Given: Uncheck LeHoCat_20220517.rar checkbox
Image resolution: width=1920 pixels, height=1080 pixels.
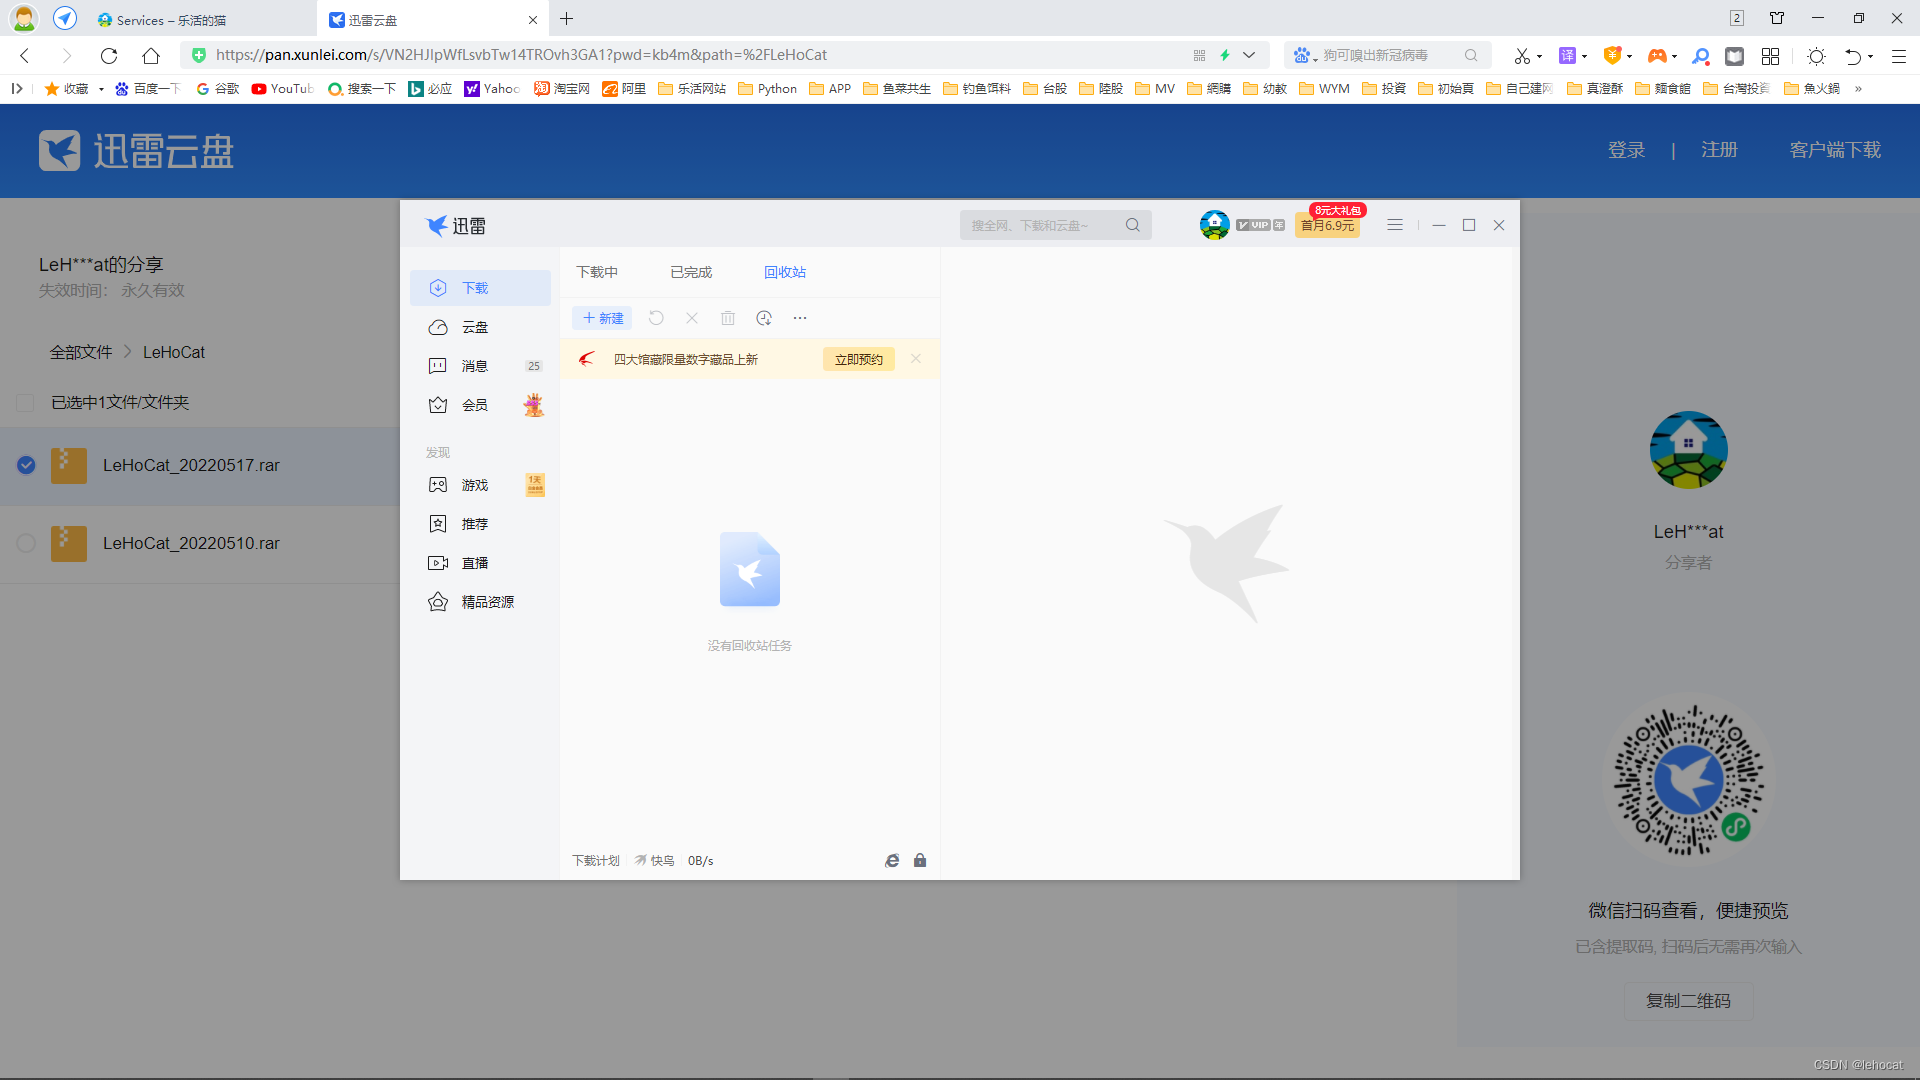Looking at the screenshot, I should pos(26,465).
